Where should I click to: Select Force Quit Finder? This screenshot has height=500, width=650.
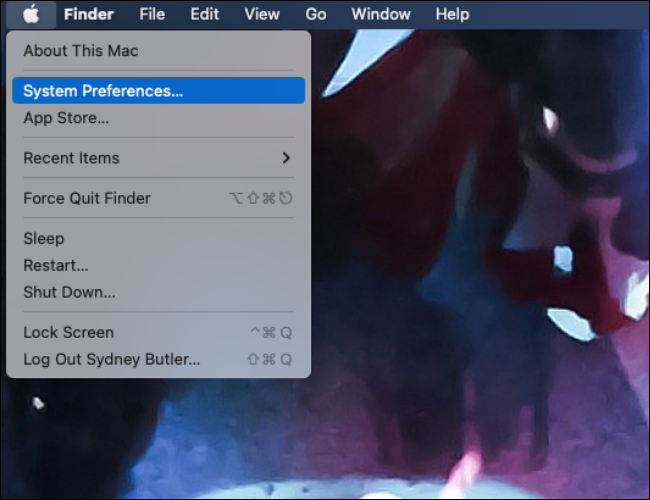pyautogui.click(x=158, y=198)
